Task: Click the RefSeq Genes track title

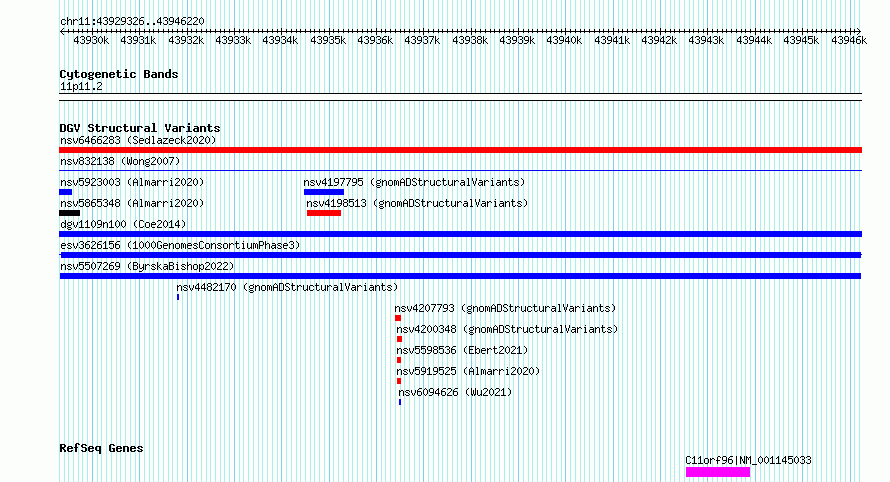Action: 101,448
